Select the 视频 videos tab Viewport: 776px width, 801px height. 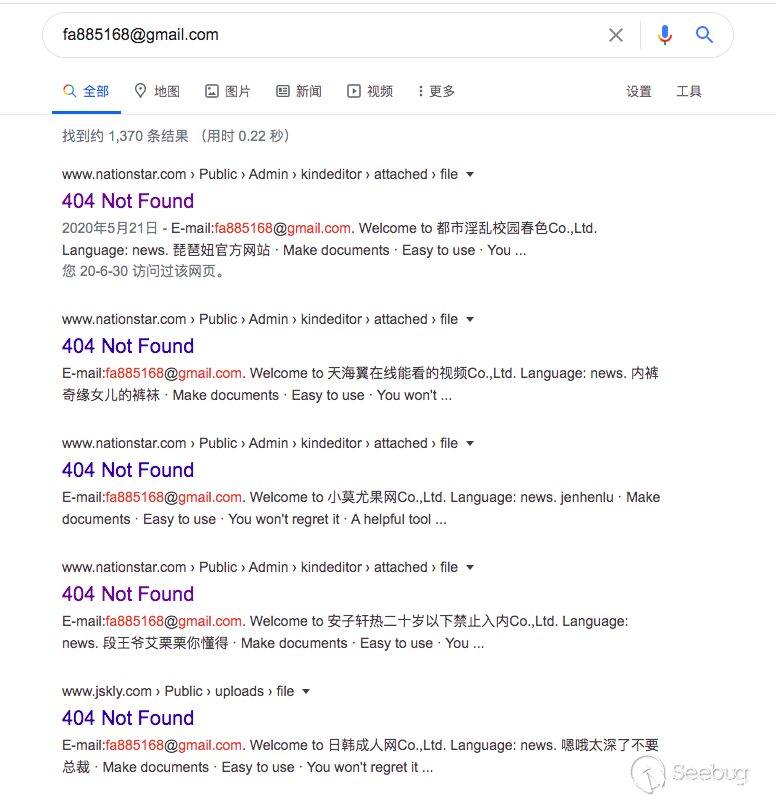370,91
